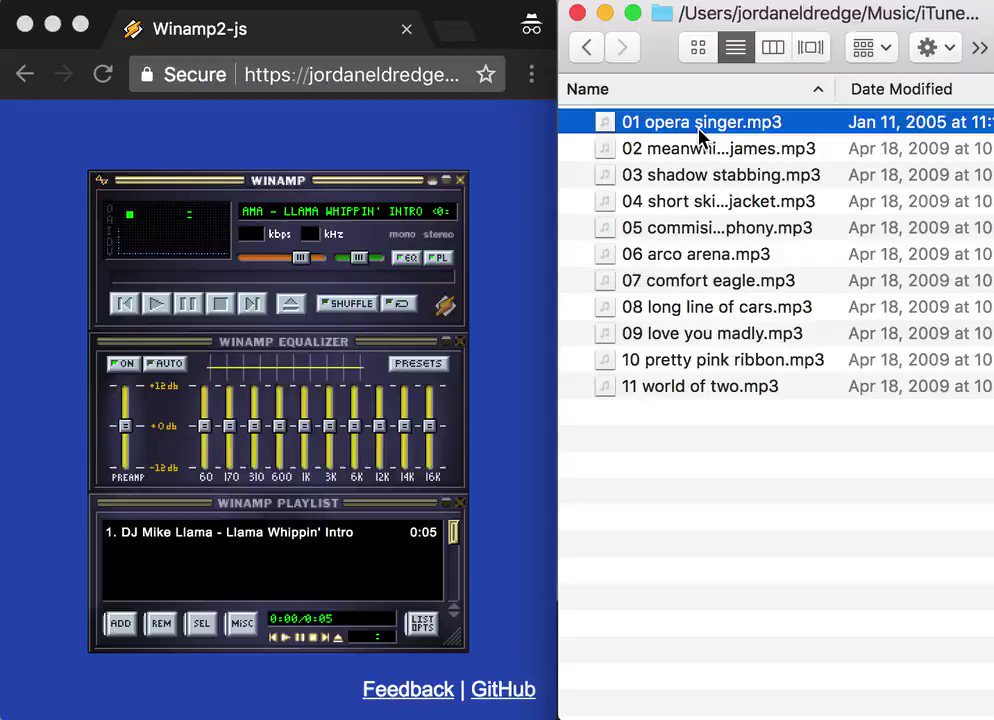
Task: Select 02 meanwhi...james.mp3 file
Action: pyautogui.click(x=776, y=148)
